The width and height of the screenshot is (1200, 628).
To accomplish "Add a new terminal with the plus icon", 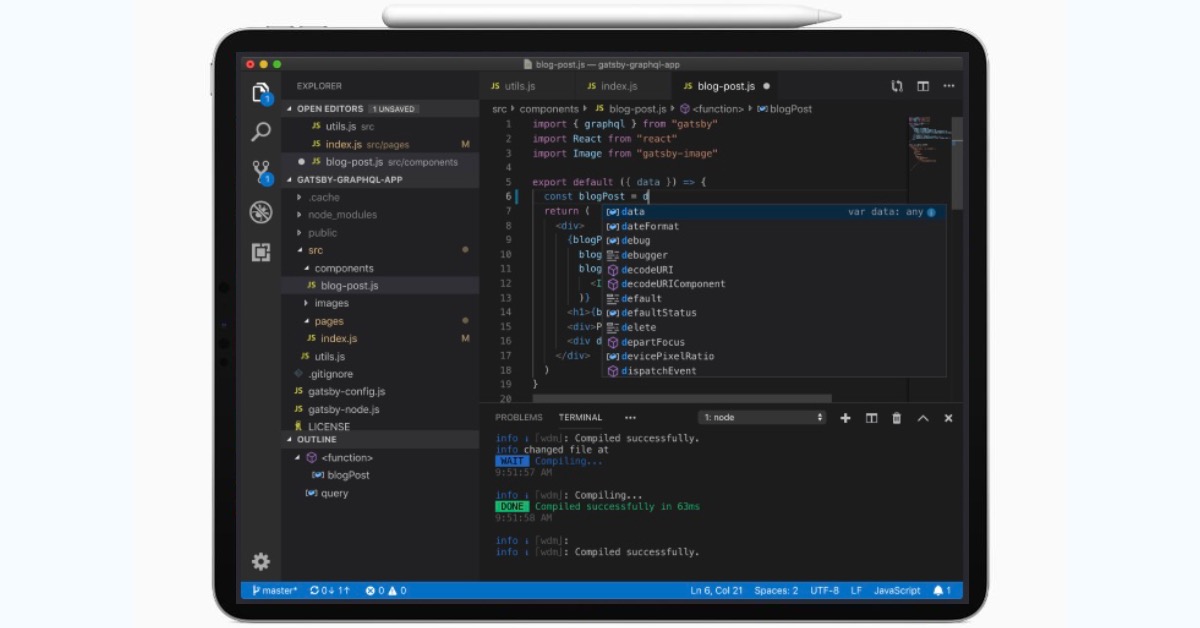I will pyautogui.click(x=847, y=418).
